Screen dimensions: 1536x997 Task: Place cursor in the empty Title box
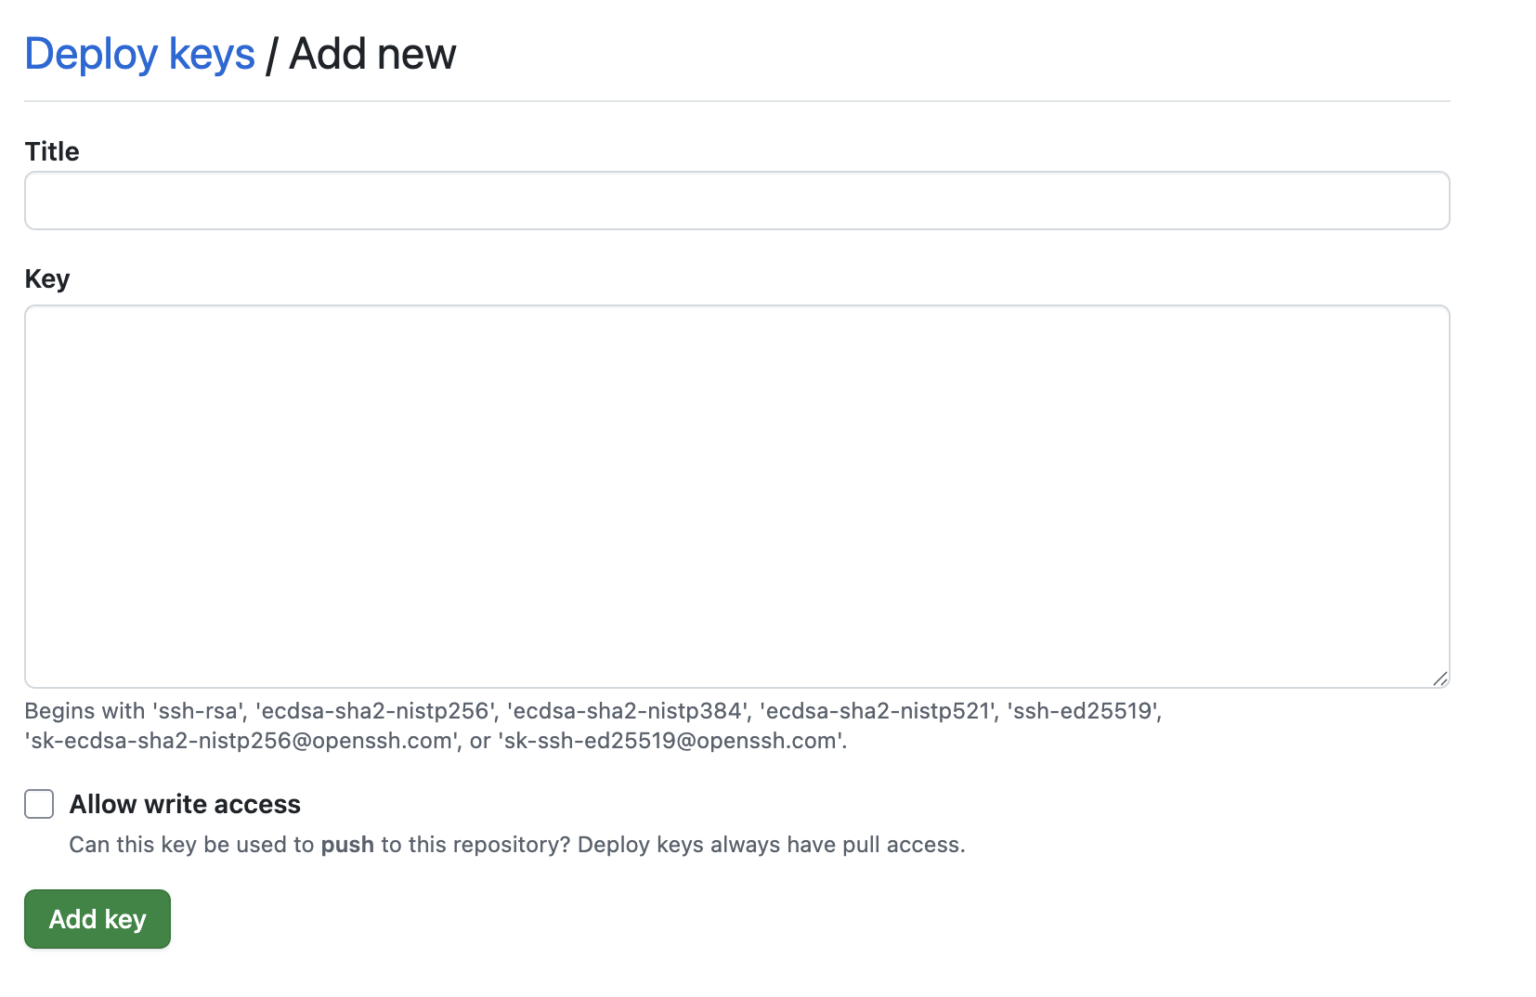[x=736, y=200]
